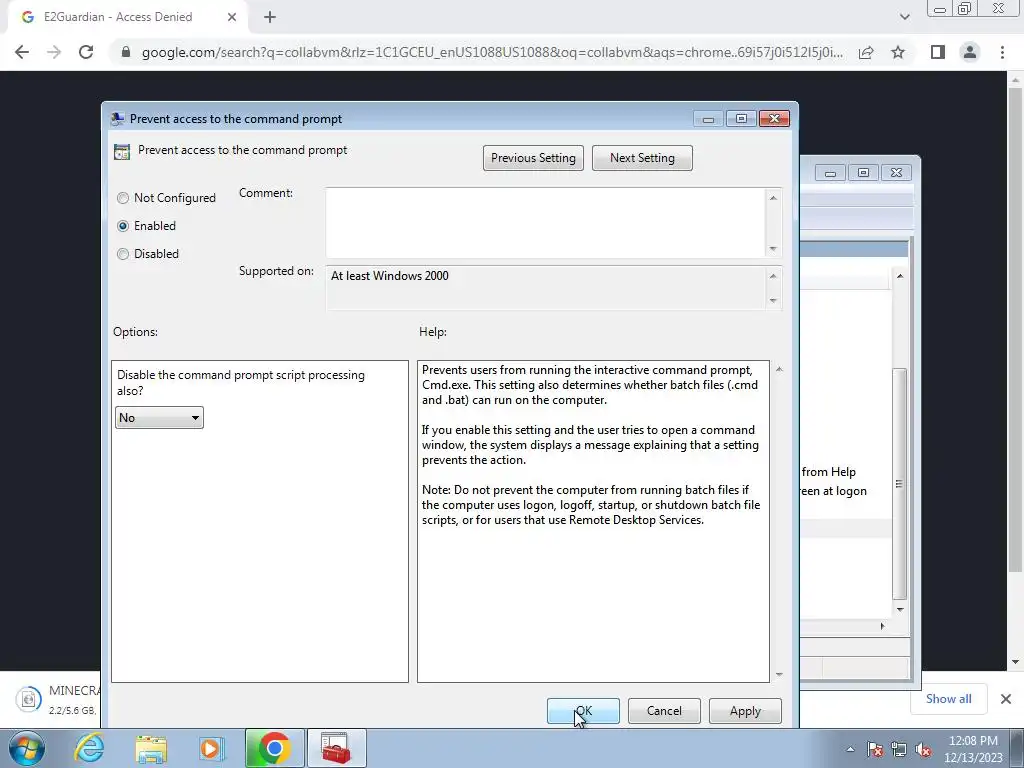Image resolution: width=1024 pixels, height=768 pixels.
Task: Click Supported on scroll down arrow
Action: pyautogui.click(x=773, y=300)
